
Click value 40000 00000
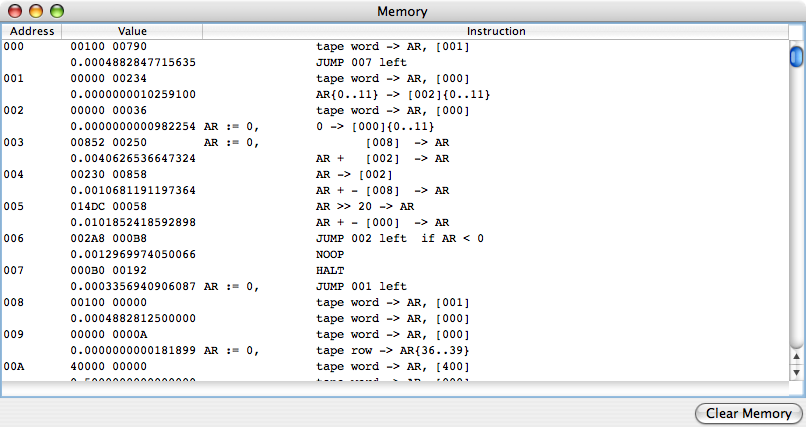pos(108,366)
